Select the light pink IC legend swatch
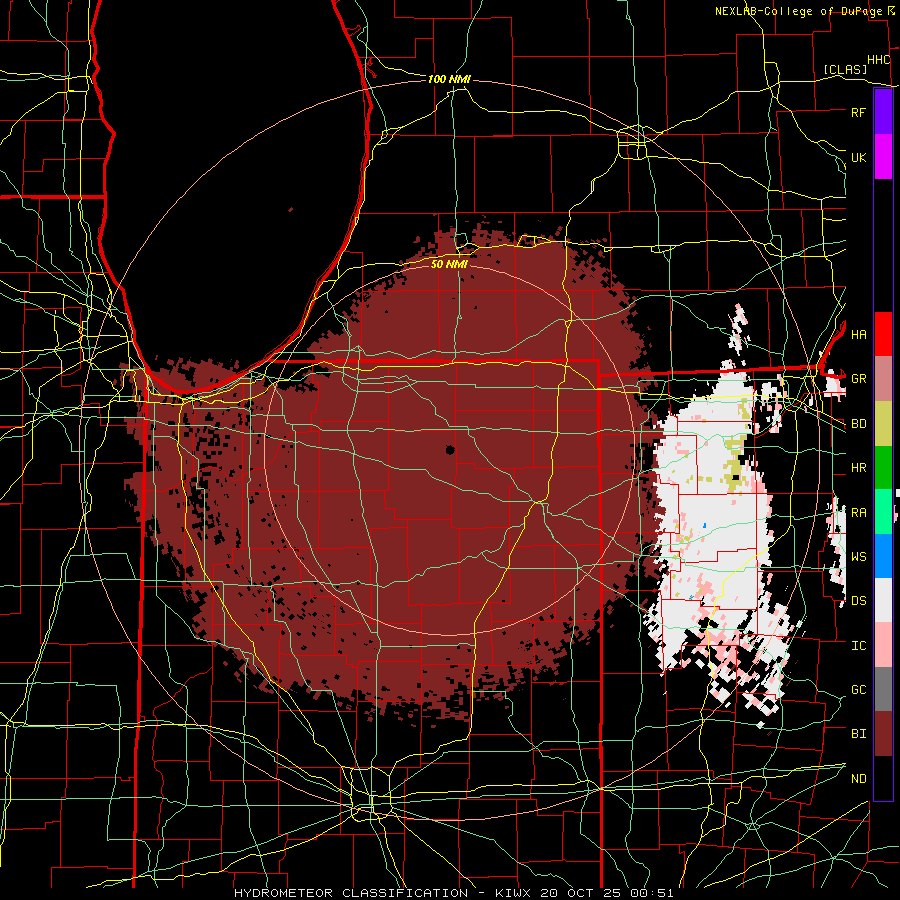 tap(883, 645)
